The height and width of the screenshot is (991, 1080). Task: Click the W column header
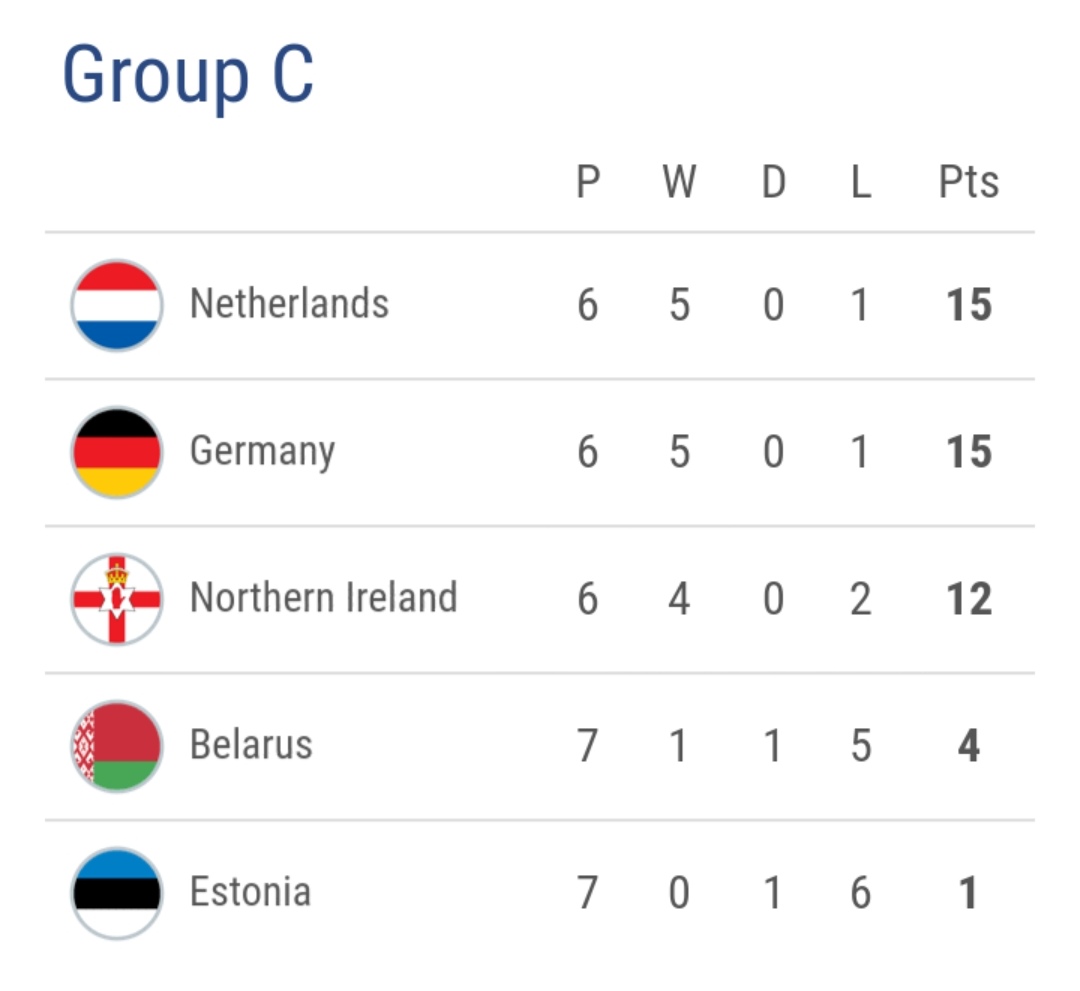(x=679, y=183)
